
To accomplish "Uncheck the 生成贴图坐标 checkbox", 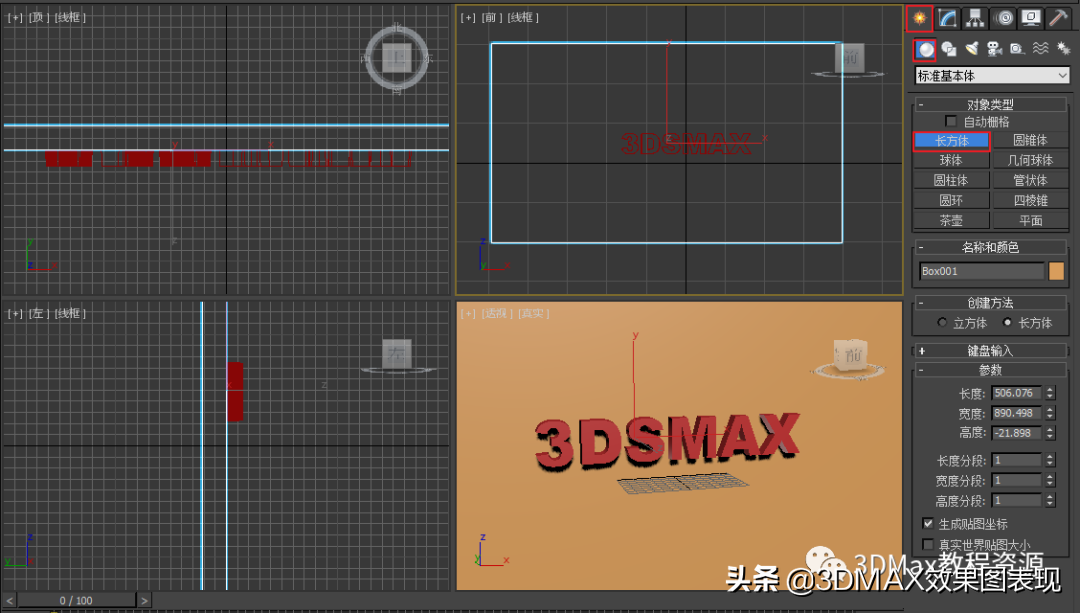I will click(x=928, y=523).
